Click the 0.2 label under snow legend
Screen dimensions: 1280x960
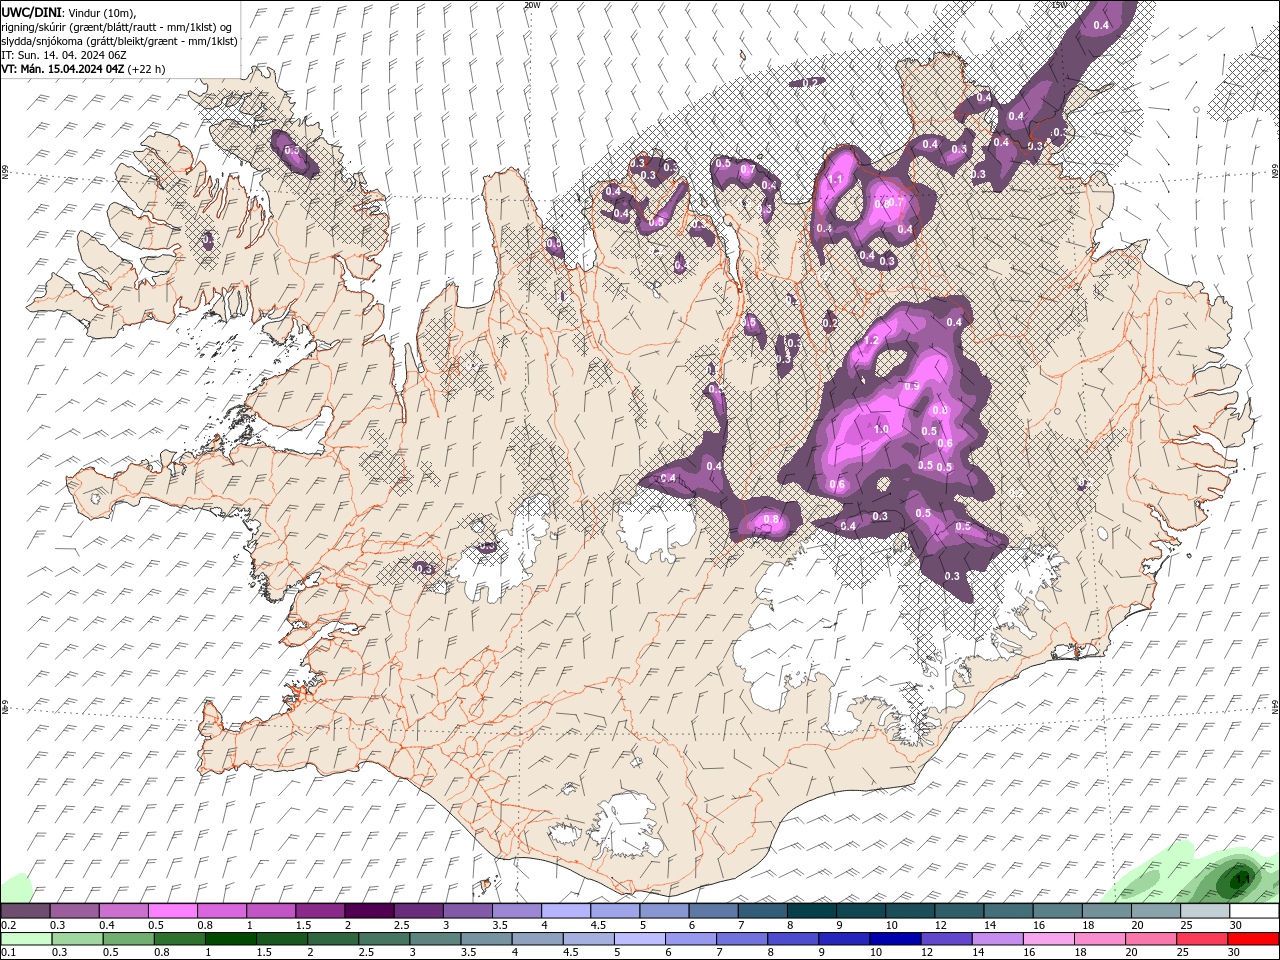[8, 925]
